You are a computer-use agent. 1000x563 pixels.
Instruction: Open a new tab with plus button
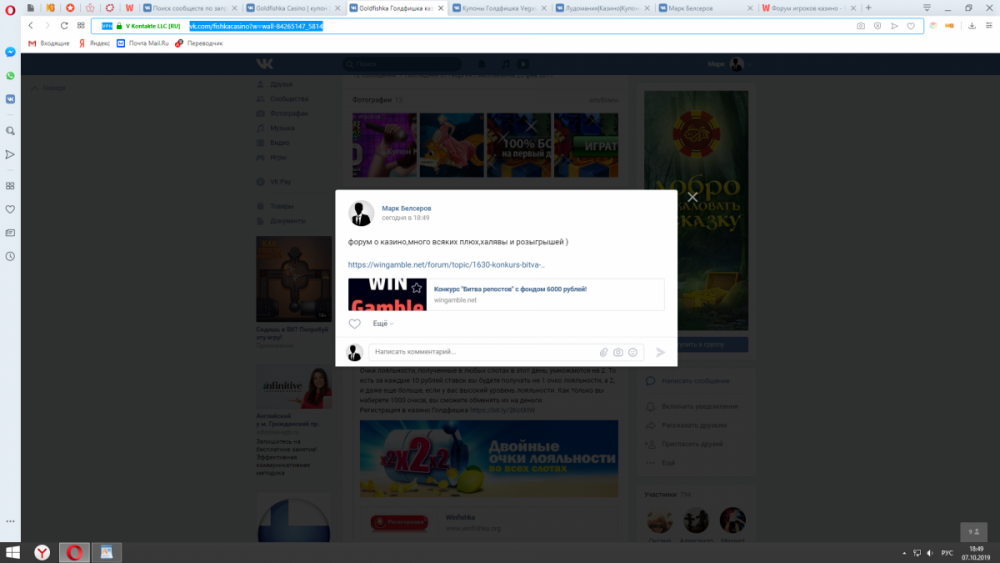pos(868,8)
